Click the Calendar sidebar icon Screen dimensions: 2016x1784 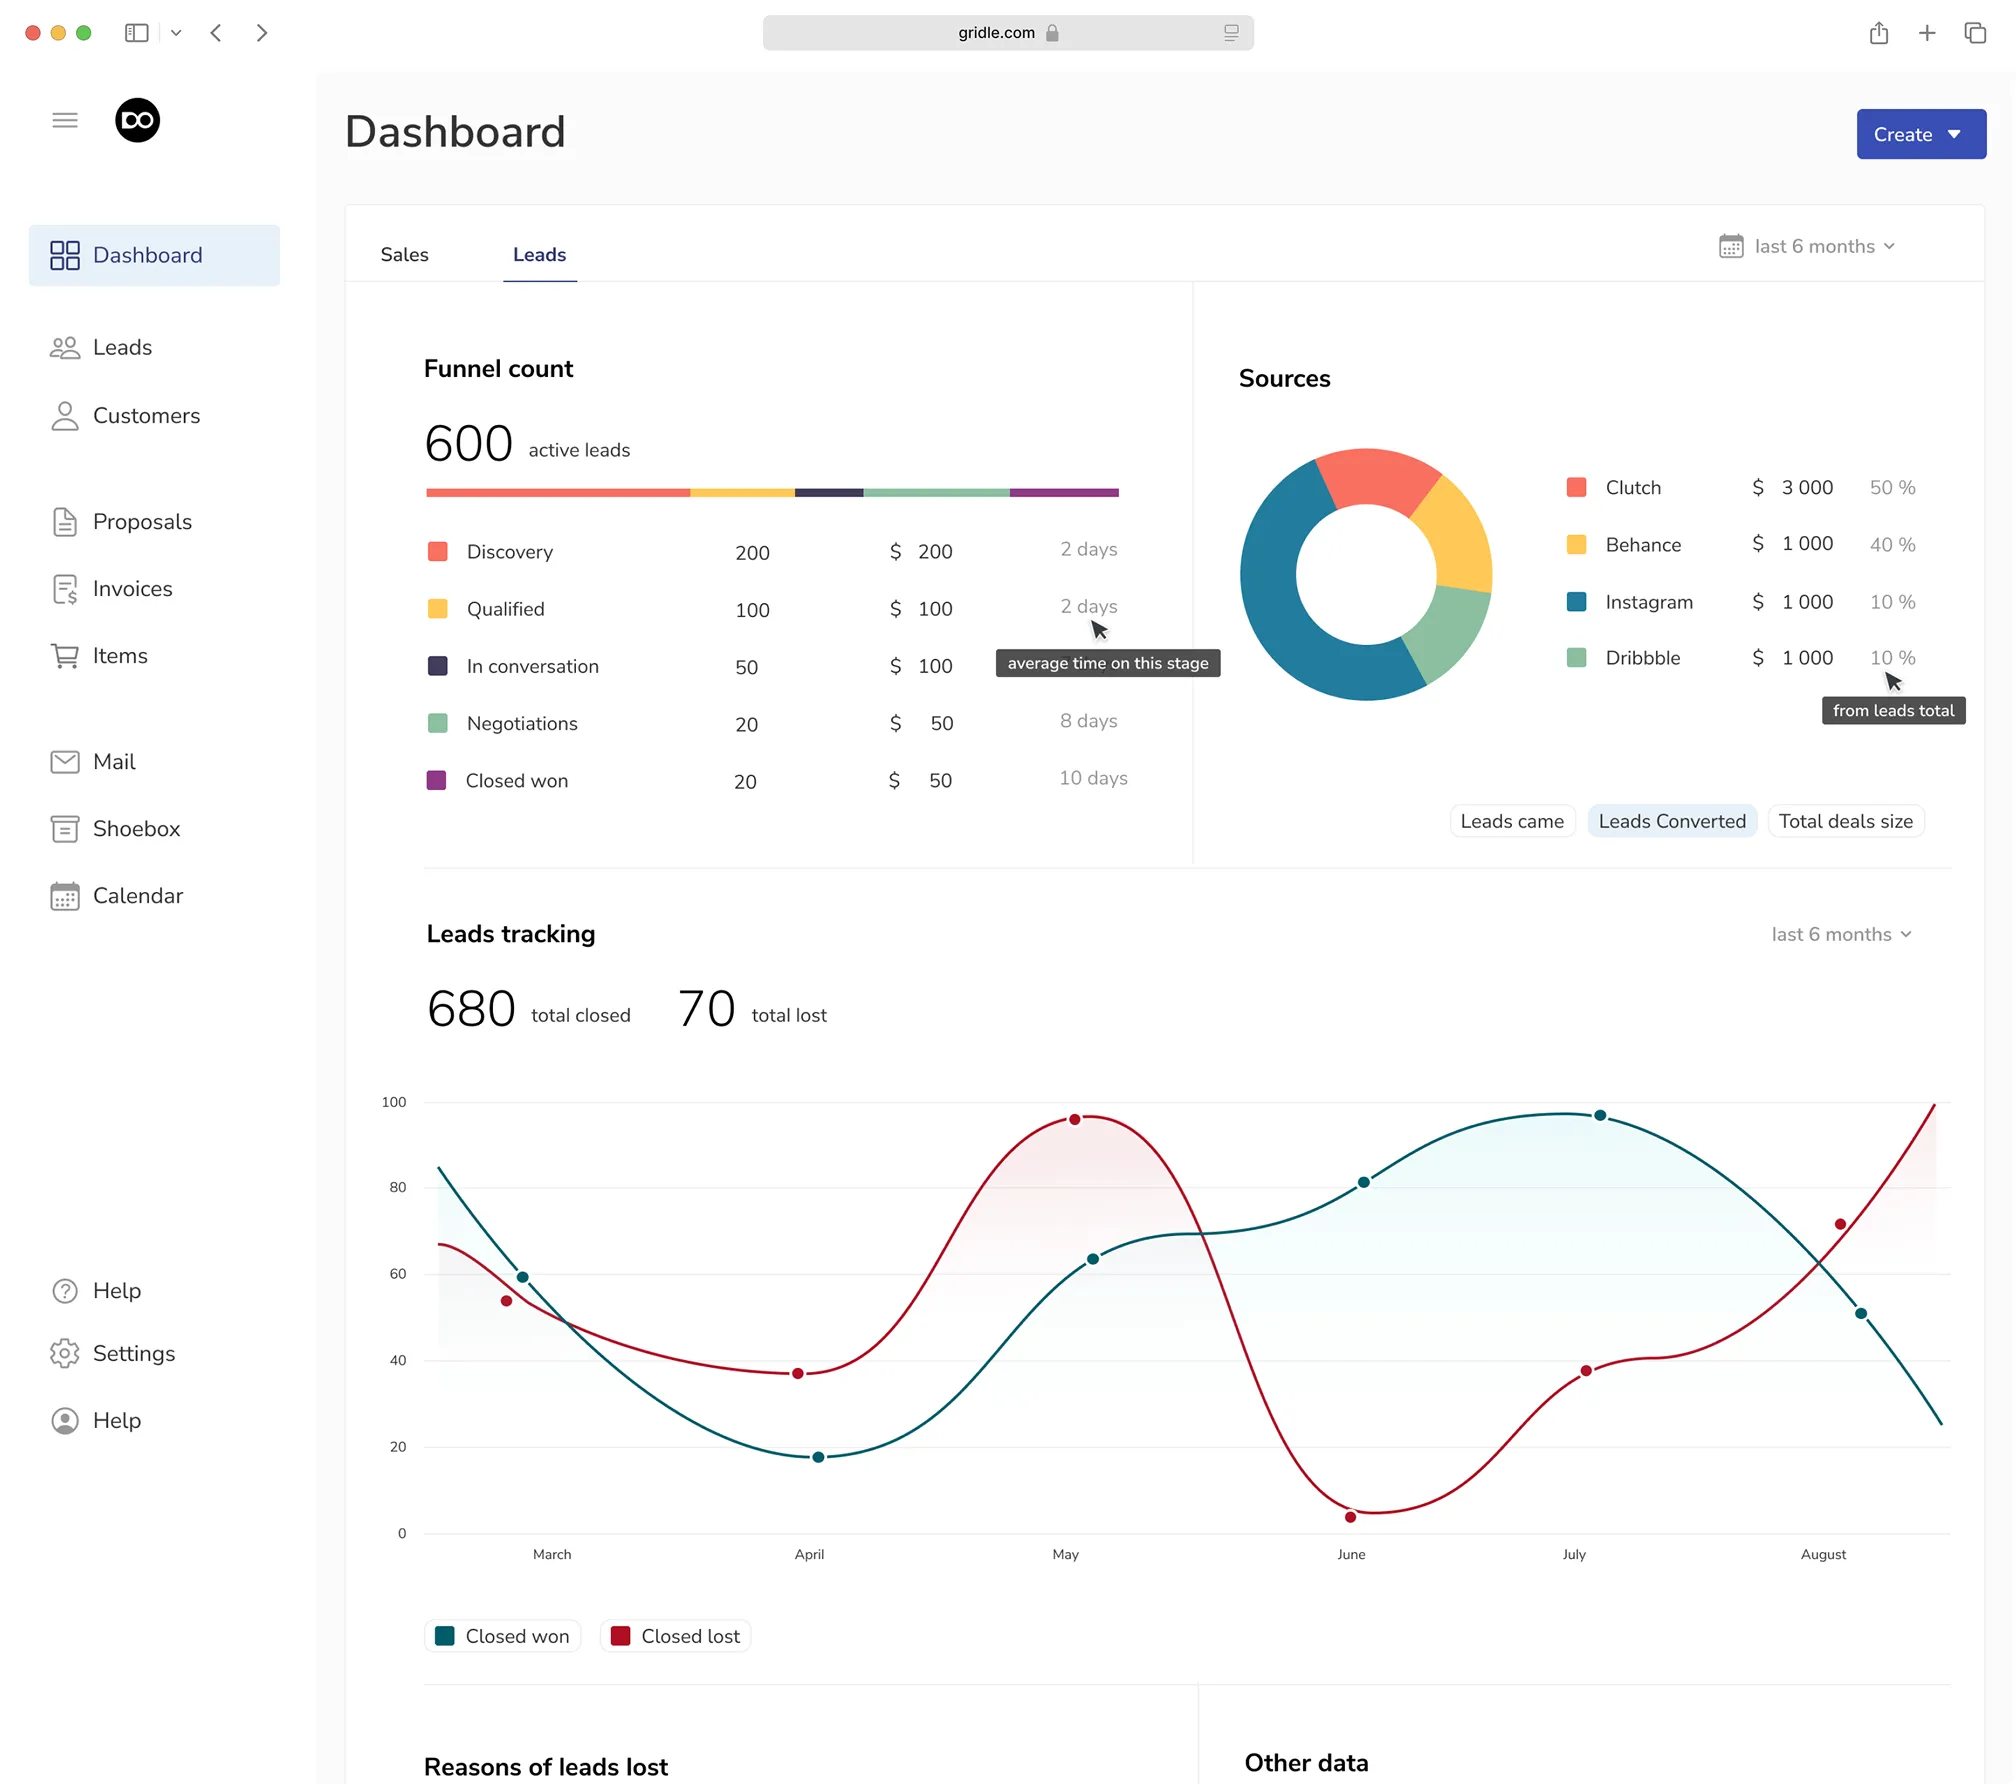[x=65, y=896]
